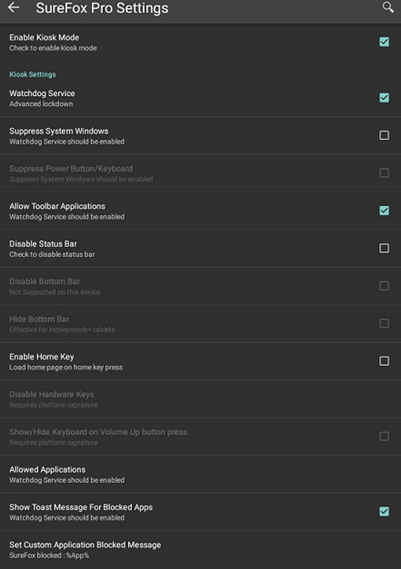Check the Disable Status Bar box
Viewport: 401px width, 569px height.
384,248
